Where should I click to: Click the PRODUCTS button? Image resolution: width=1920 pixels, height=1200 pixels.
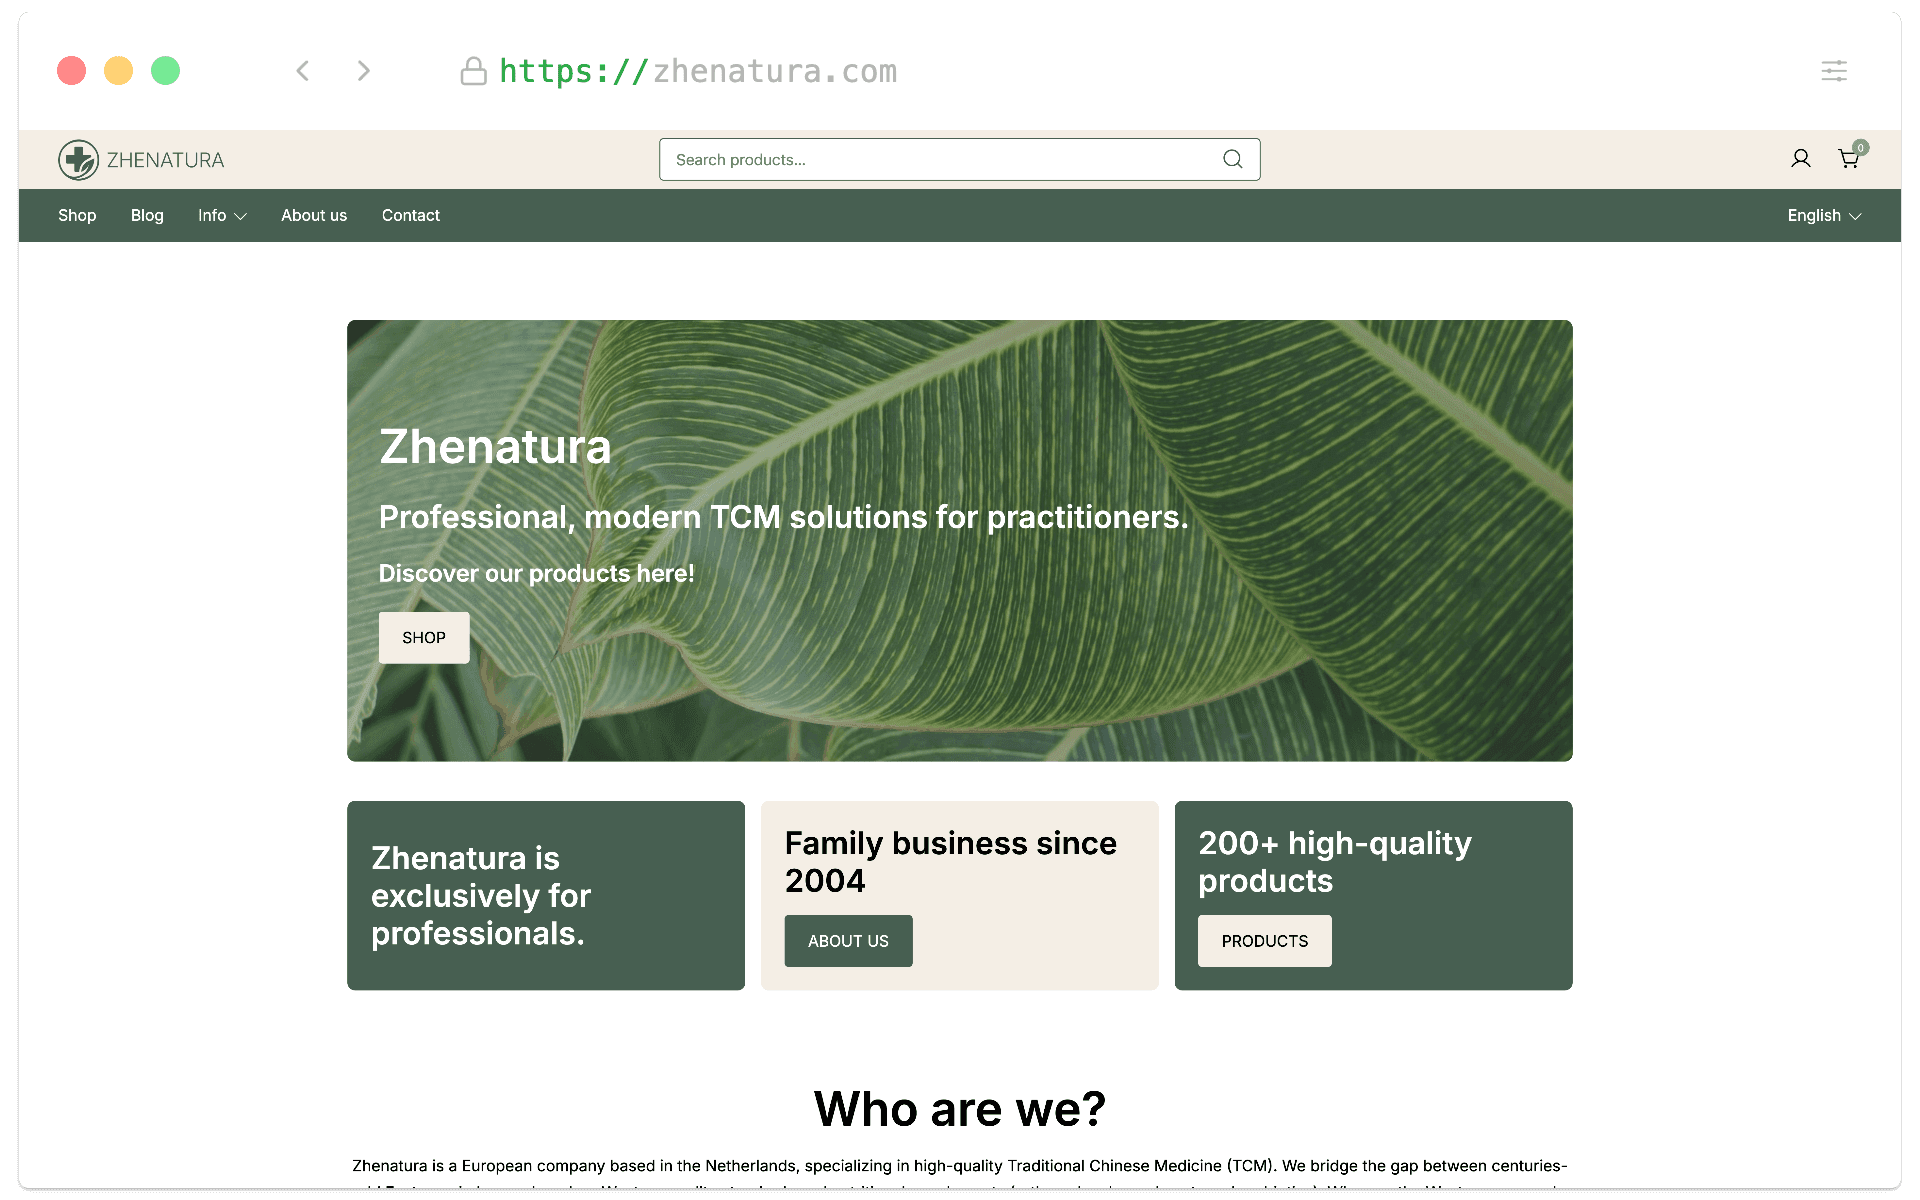pos(1265,941)
